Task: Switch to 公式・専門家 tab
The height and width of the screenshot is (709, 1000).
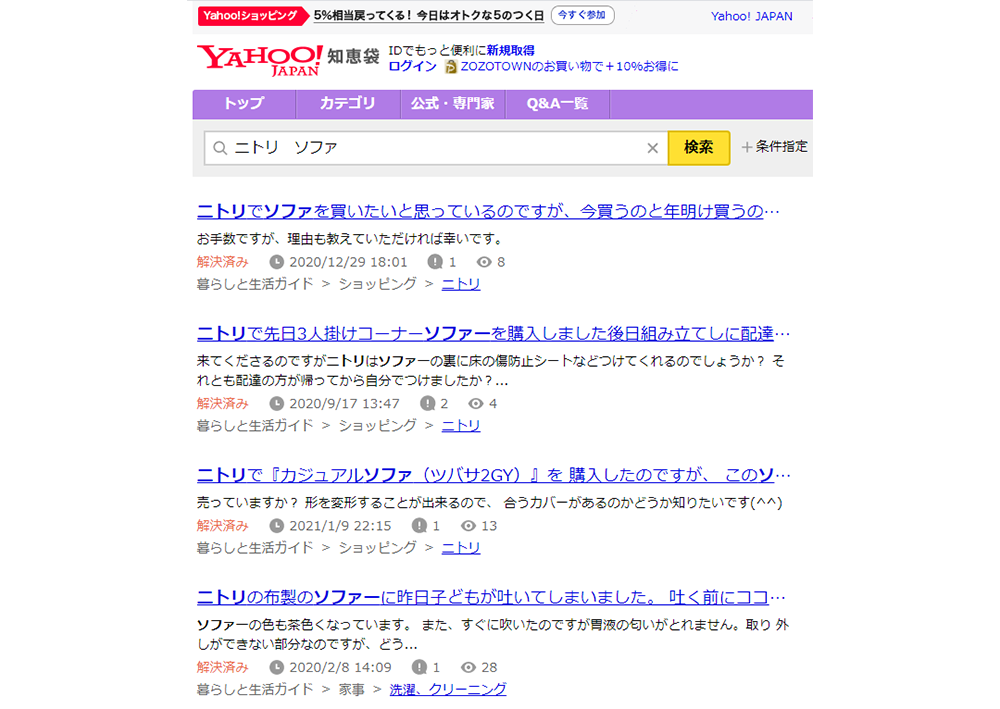Action: 453,104
